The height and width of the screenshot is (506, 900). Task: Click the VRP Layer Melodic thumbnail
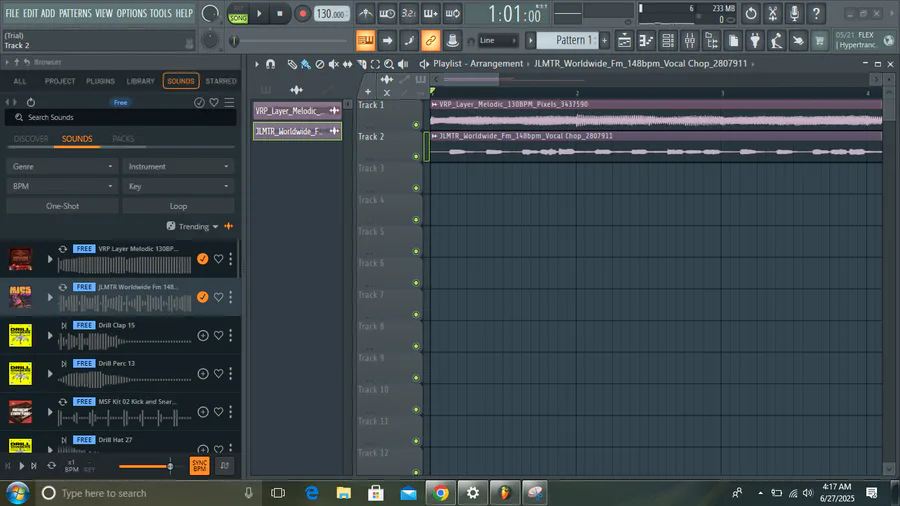[20, 259]
